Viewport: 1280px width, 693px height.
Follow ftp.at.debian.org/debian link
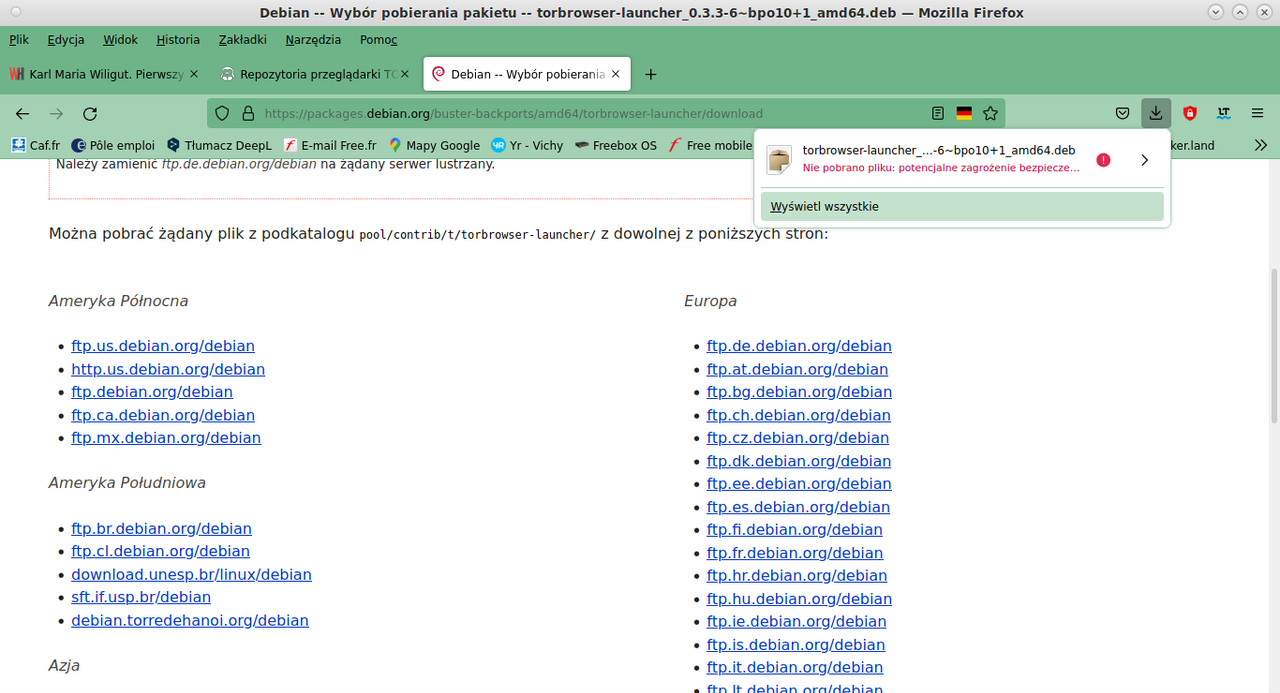point(797,369)
